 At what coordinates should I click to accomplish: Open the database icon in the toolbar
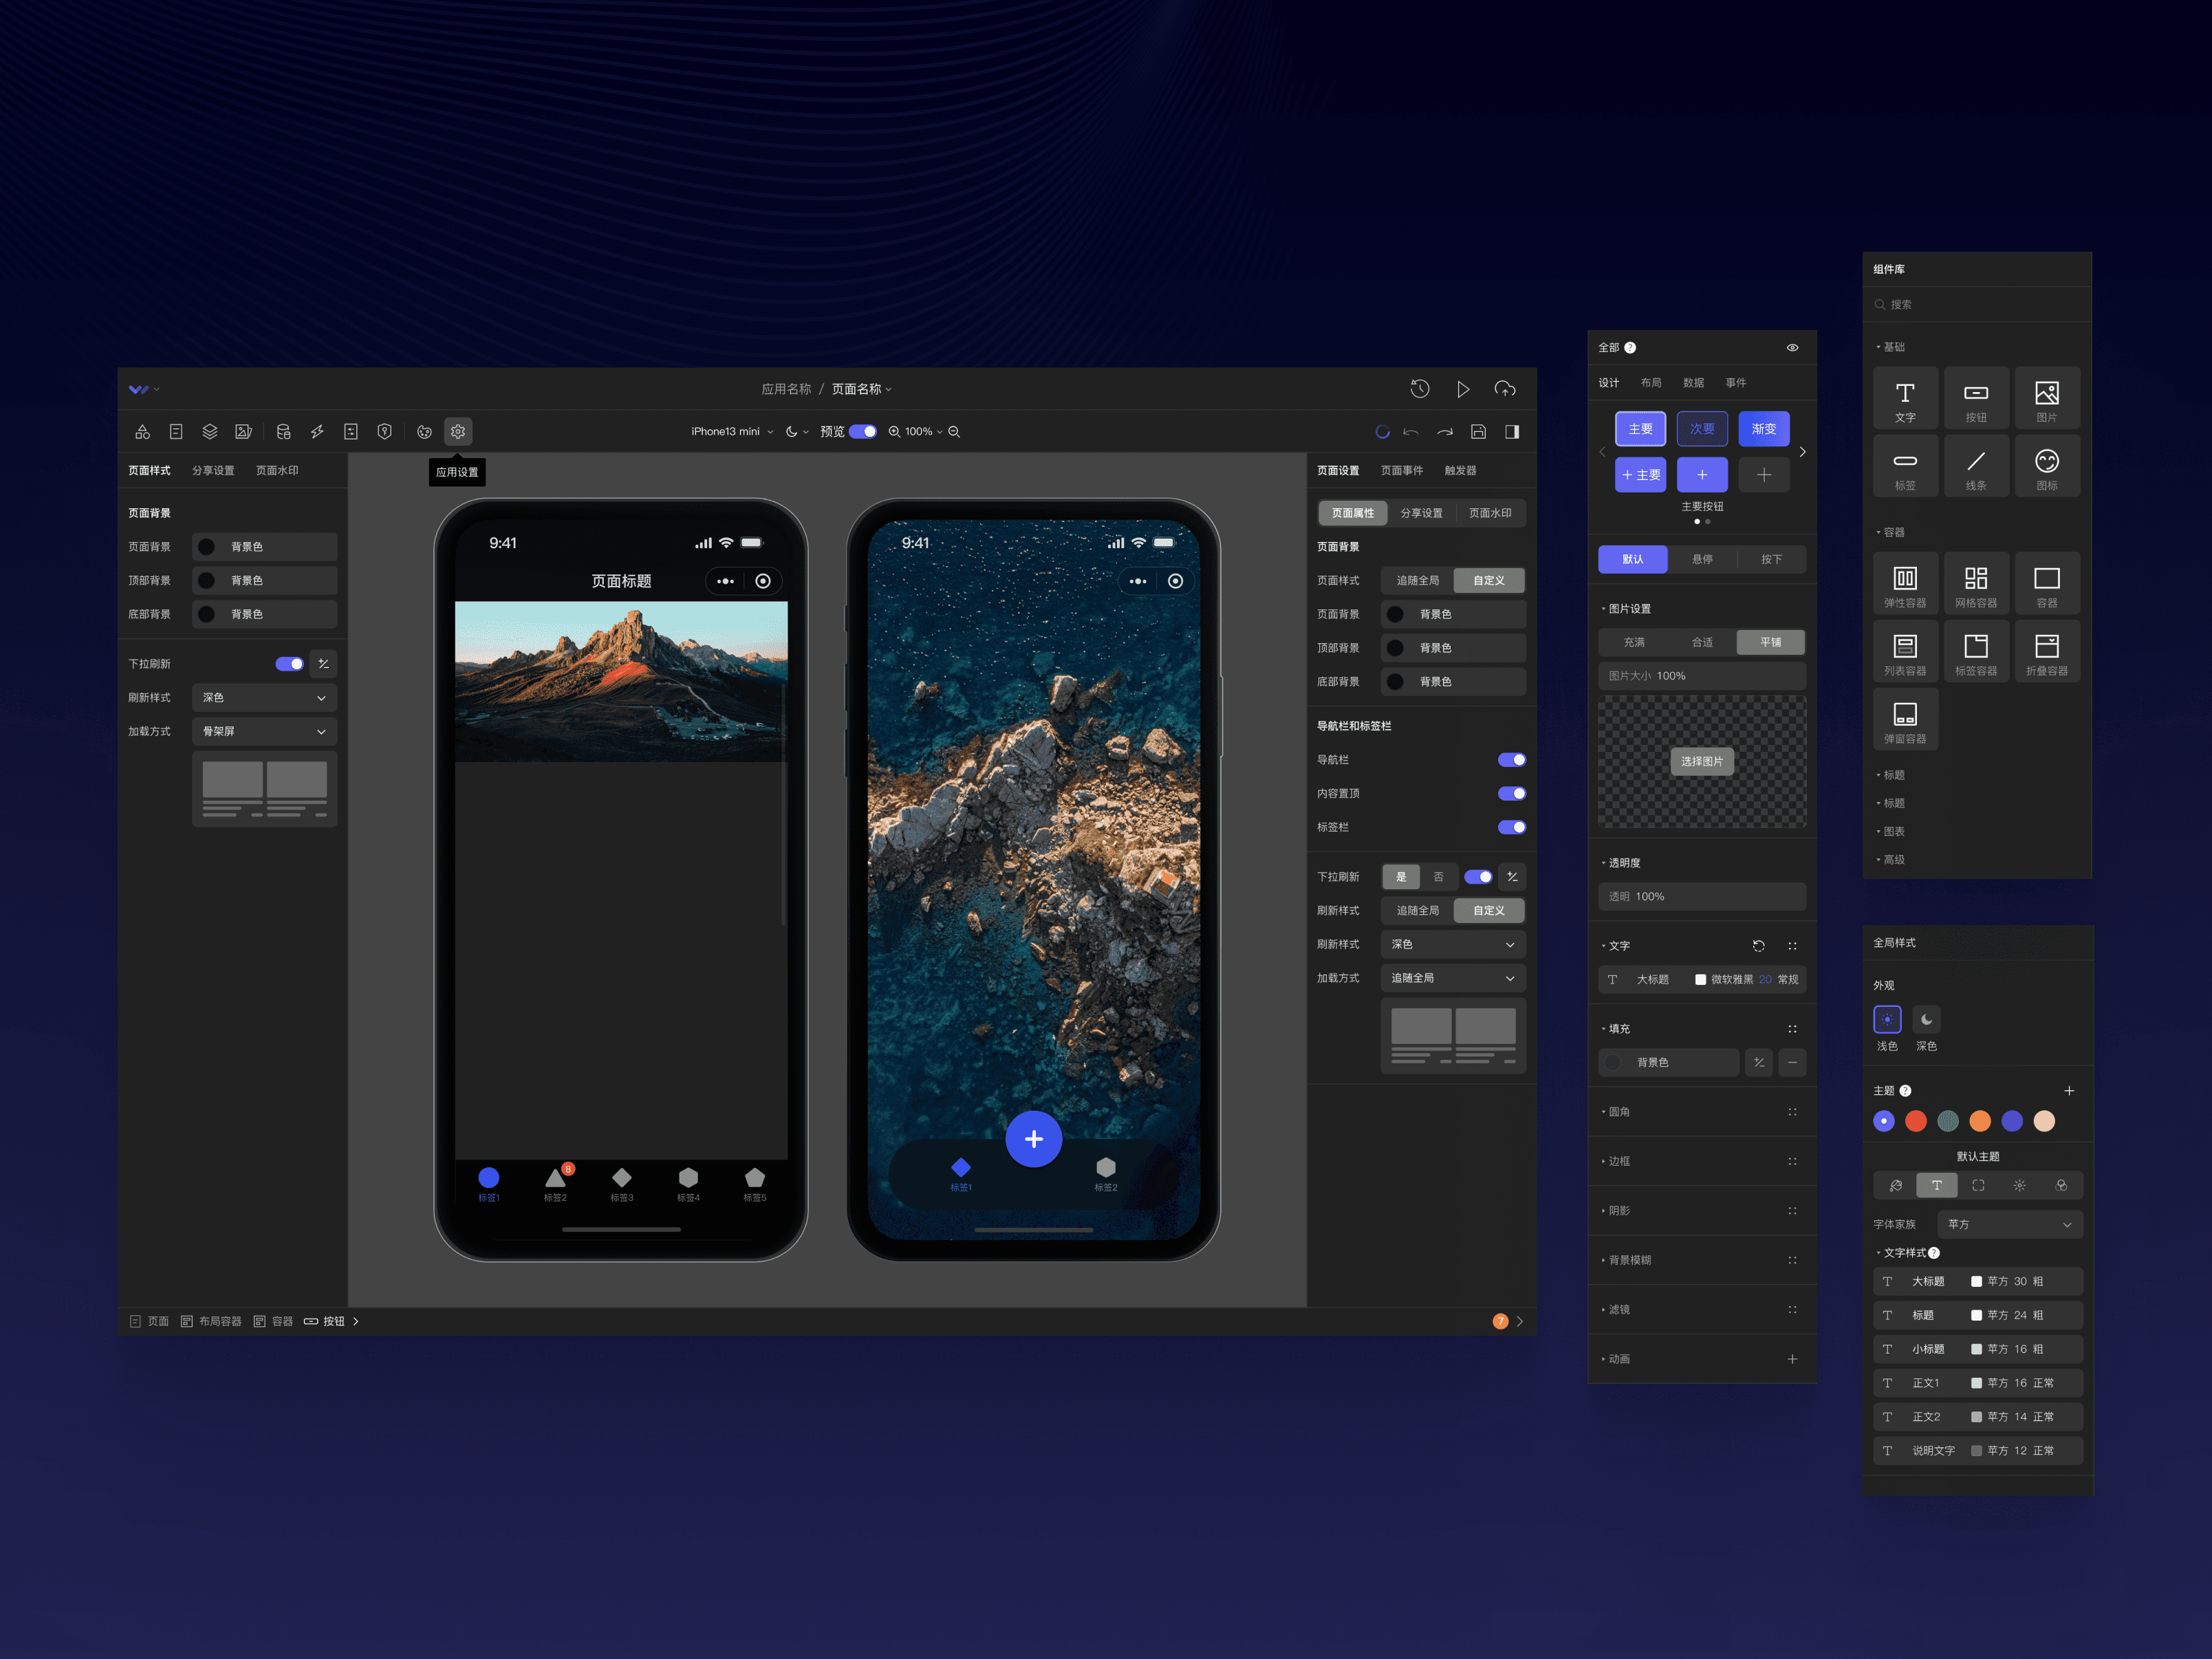(x=284, y=432)
